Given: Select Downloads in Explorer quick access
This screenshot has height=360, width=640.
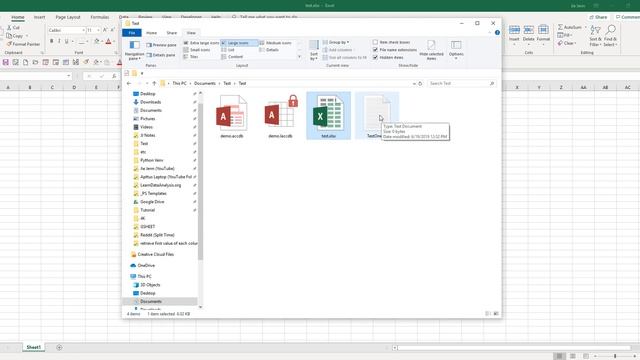Looking at the screenshot, I should [150, 102].
